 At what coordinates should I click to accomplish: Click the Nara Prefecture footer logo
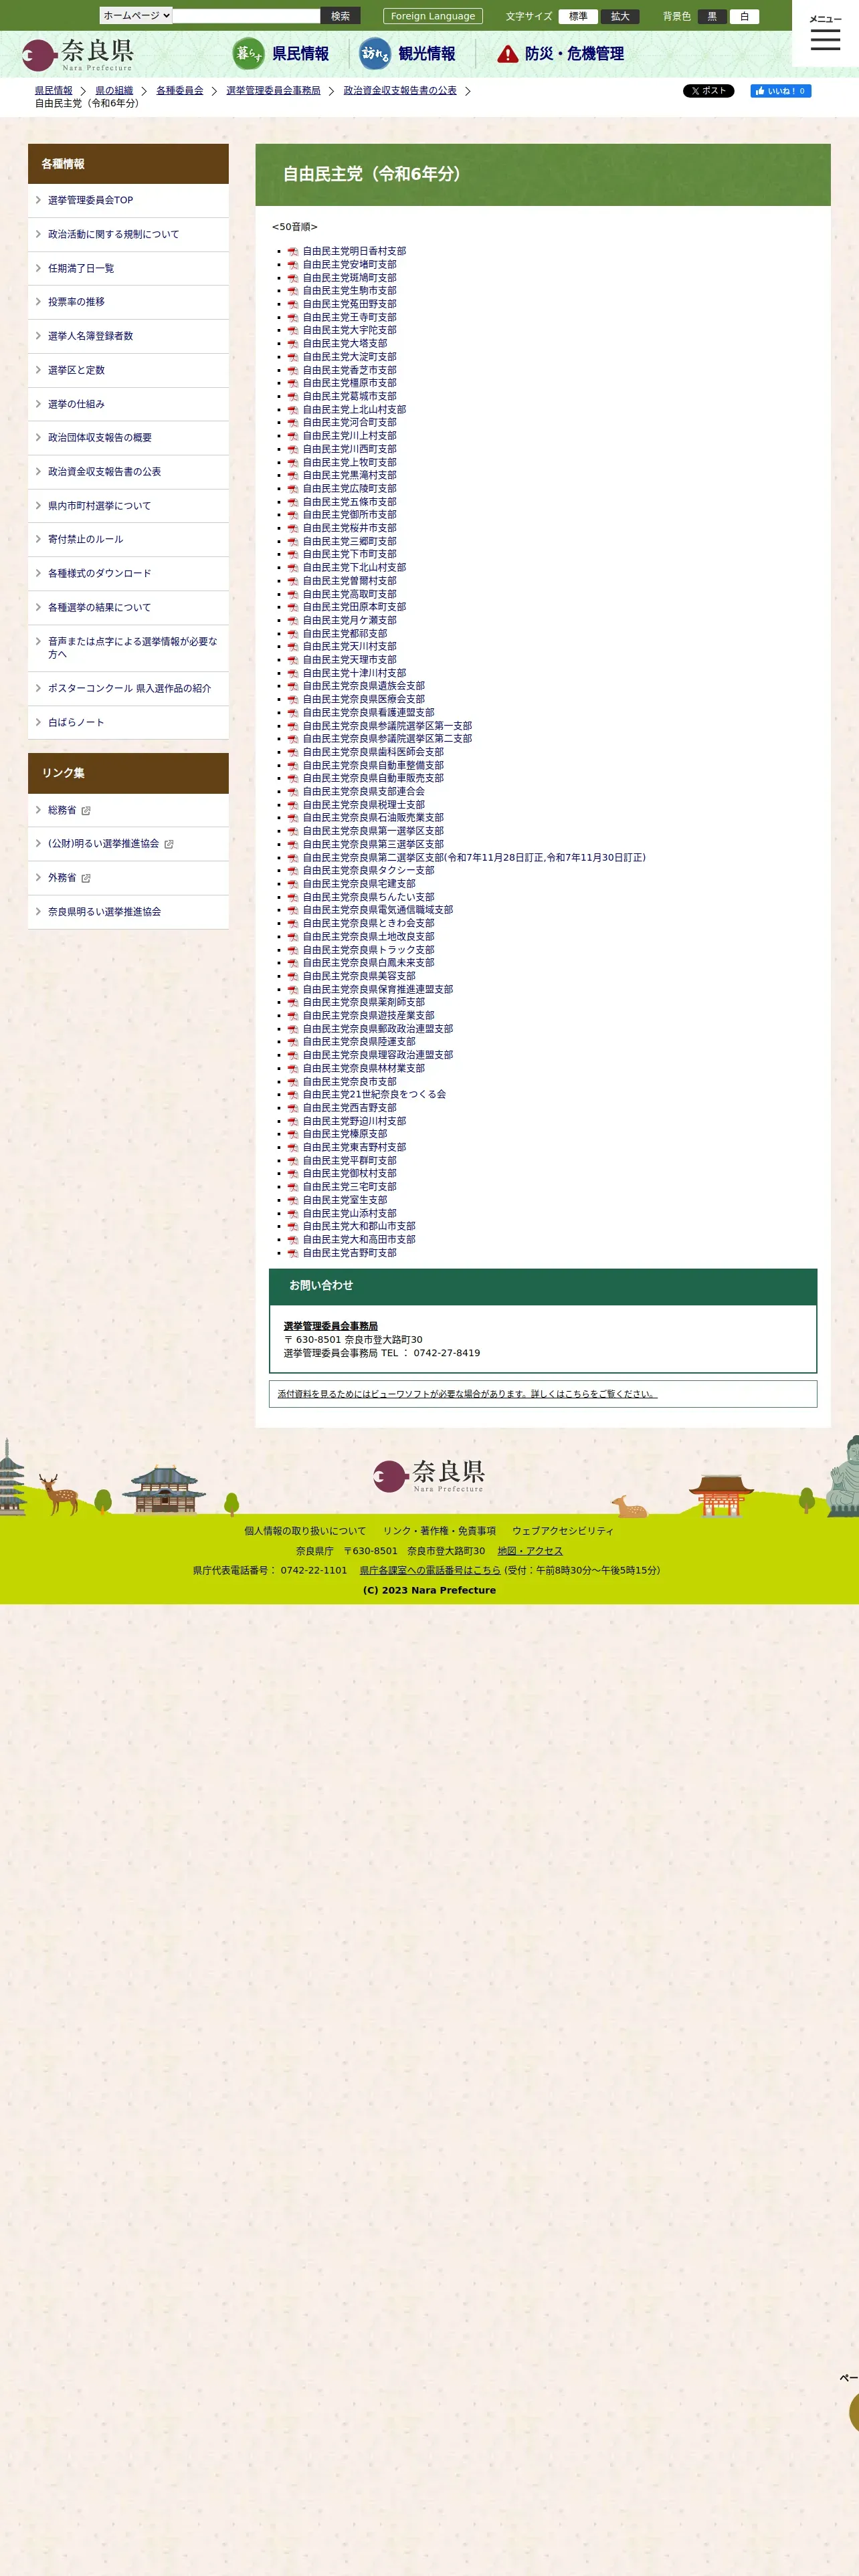tap(429, 1475)
